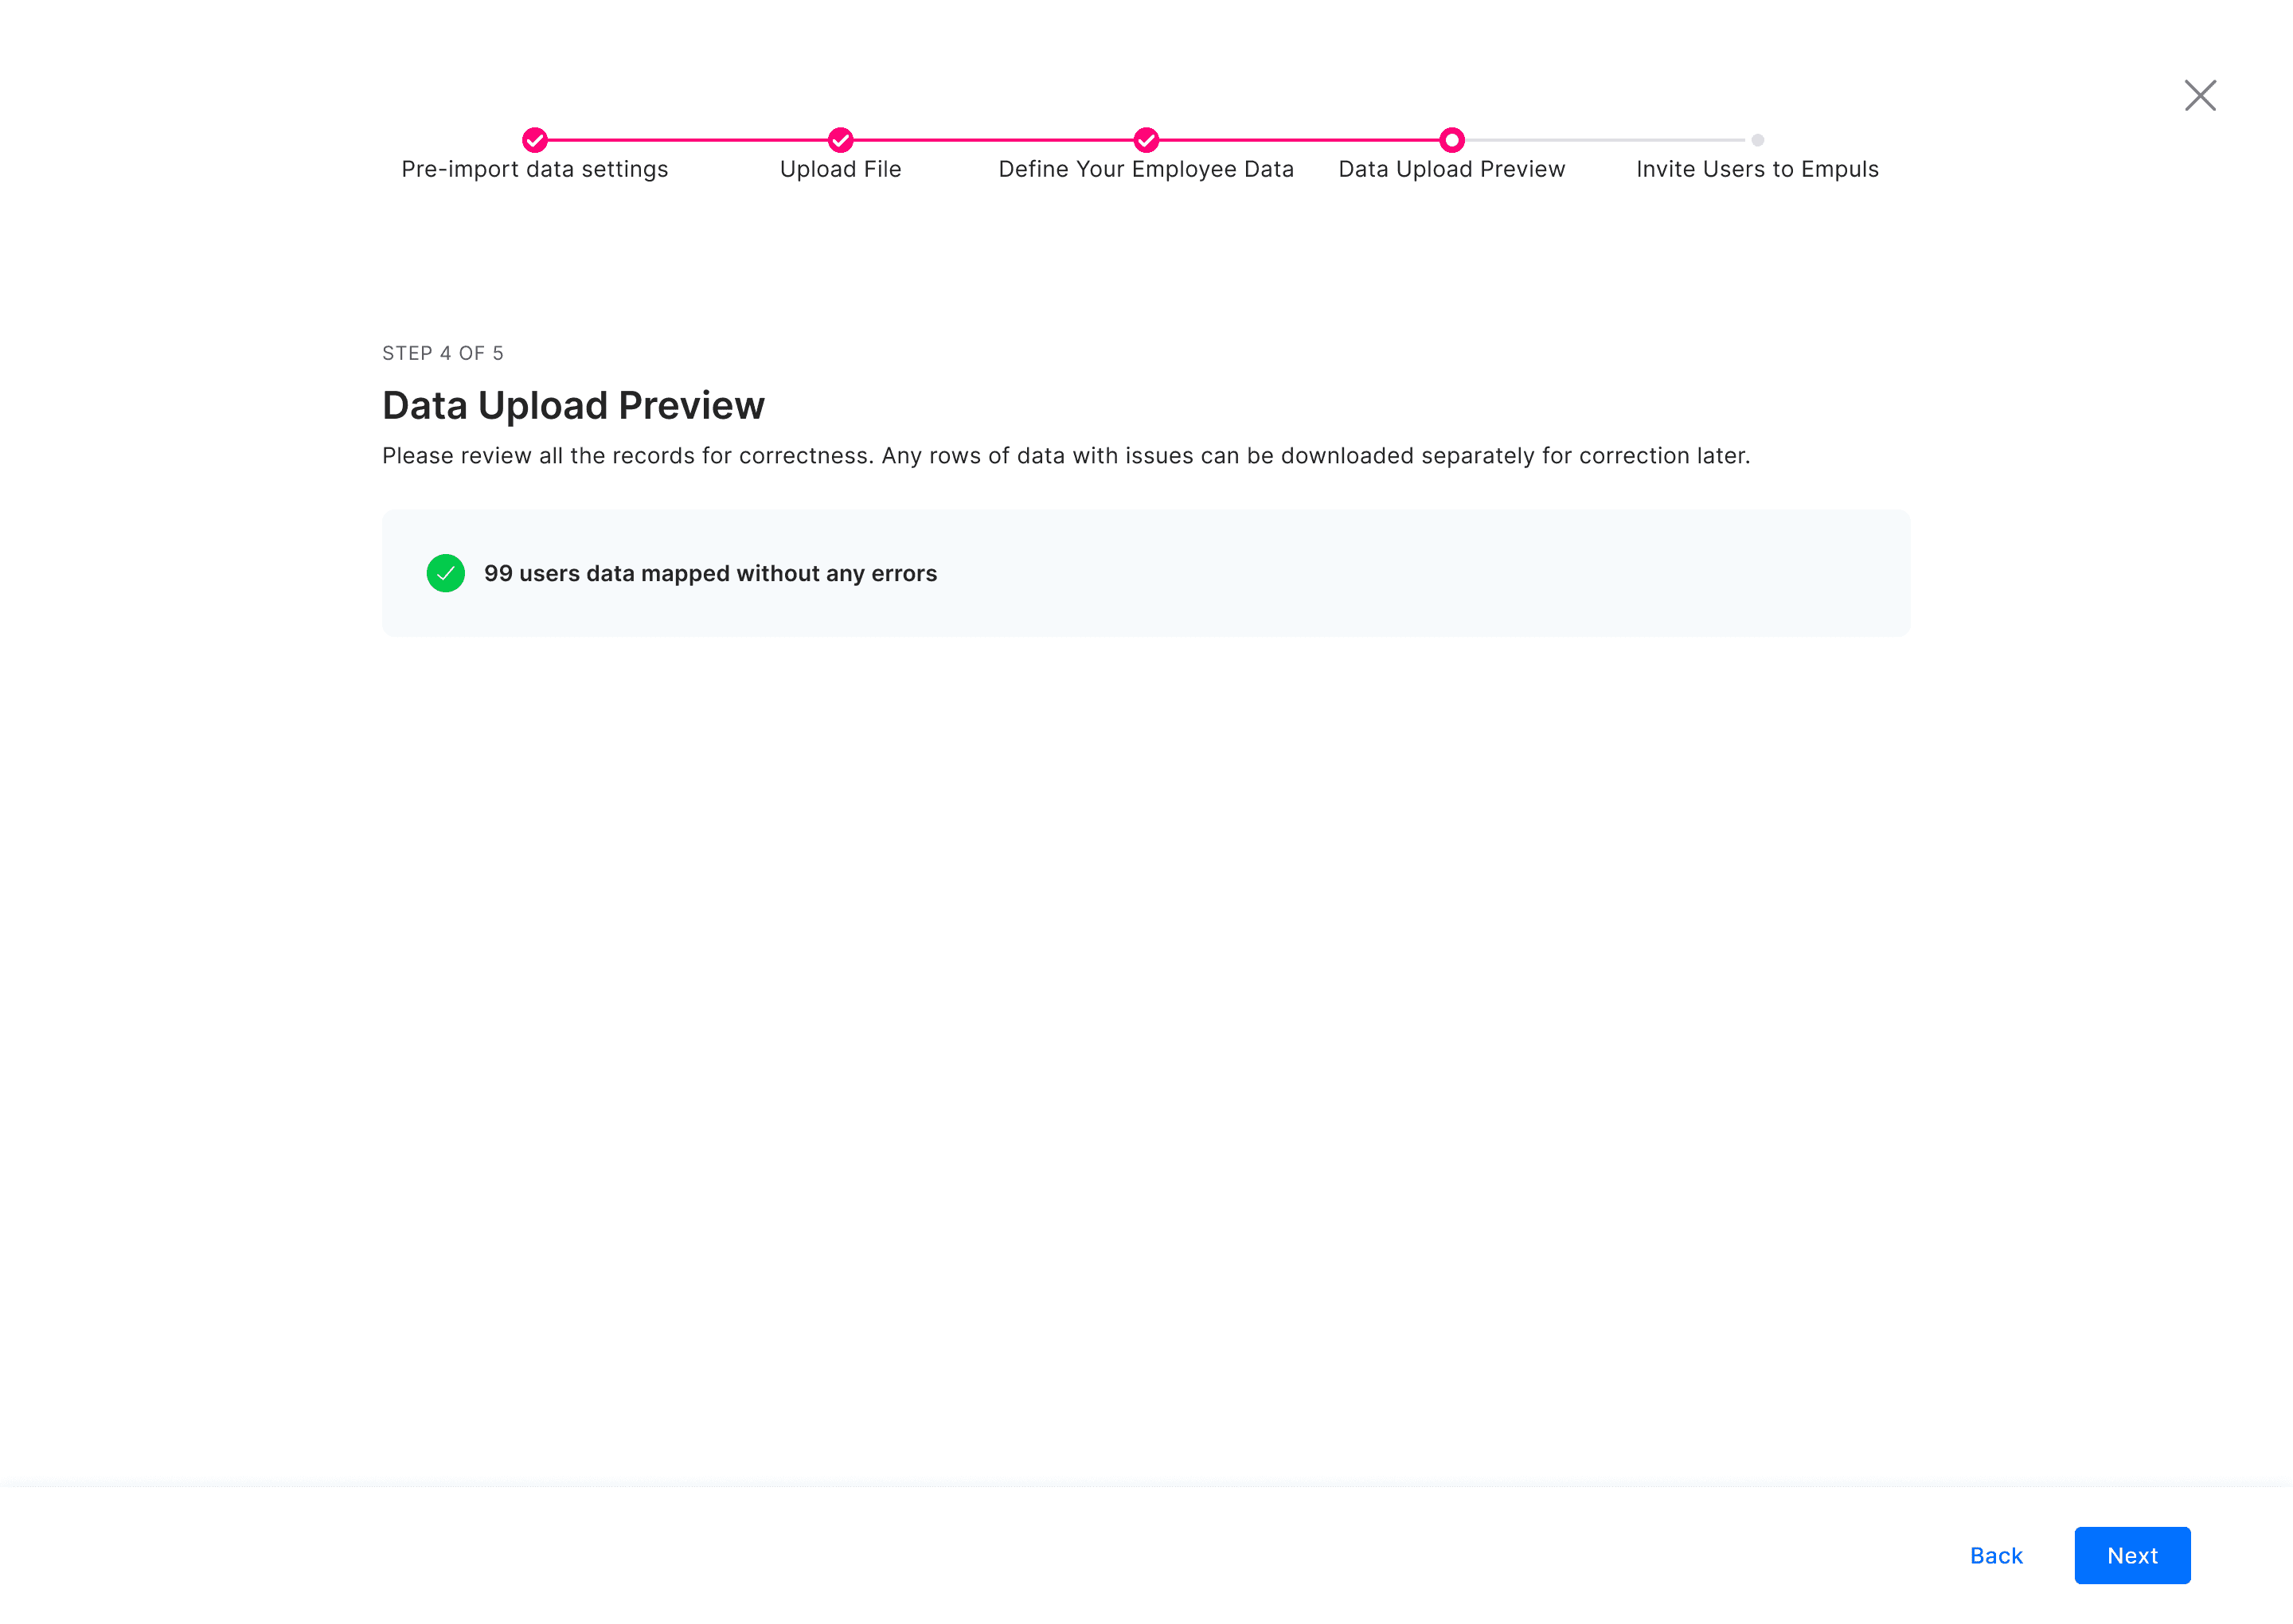Click the Data Upload Preview step label
Image resolution: width=2293 pixels, height=1624 pixels.
(x=1451, y=169)
